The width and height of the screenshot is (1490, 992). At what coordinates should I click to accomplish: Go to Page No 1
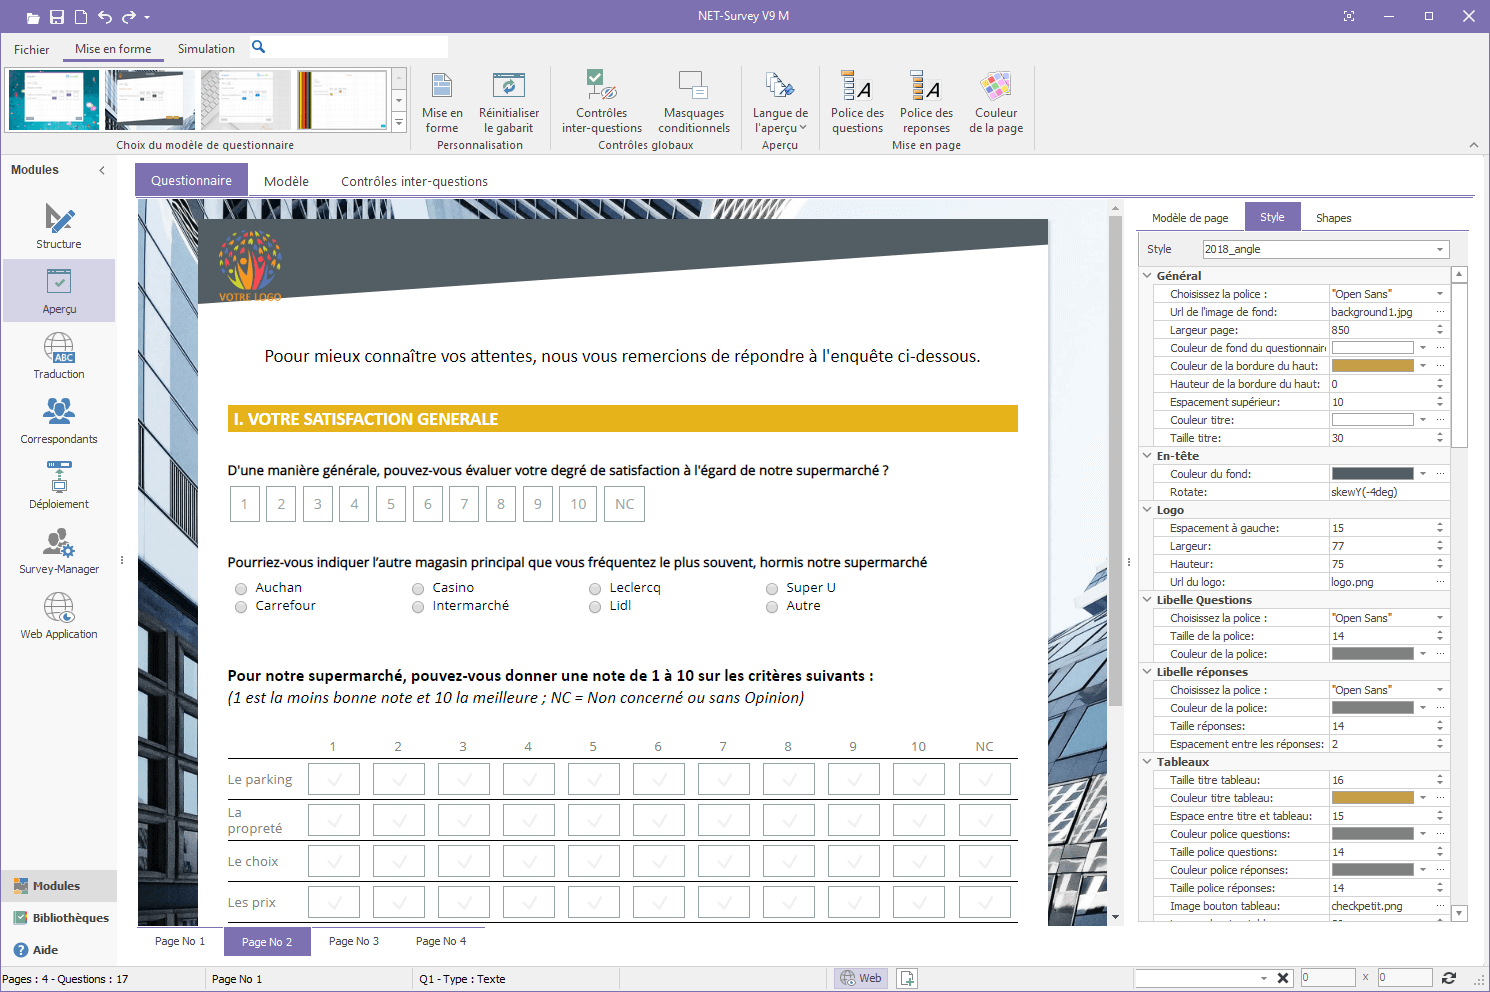point(180,941)
